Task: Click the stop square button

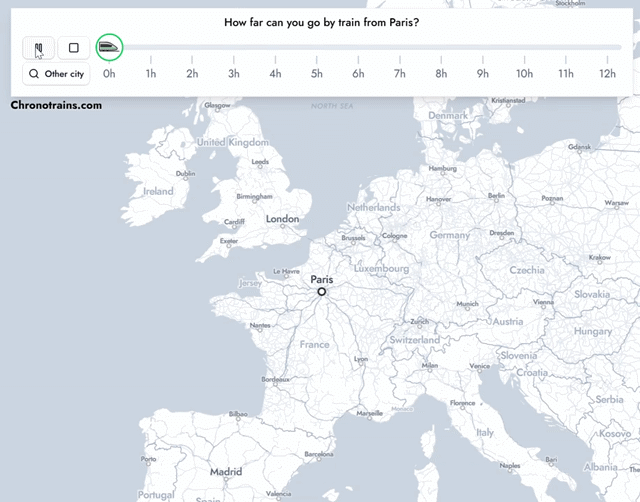Action: pos(74,48)
